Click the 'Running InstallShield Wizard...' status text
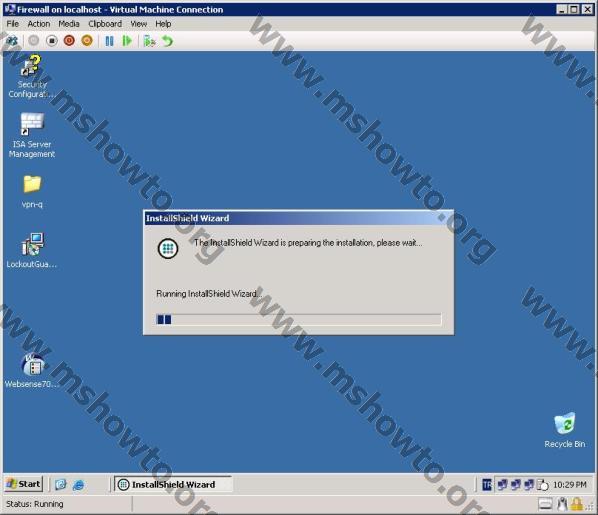 209,294
